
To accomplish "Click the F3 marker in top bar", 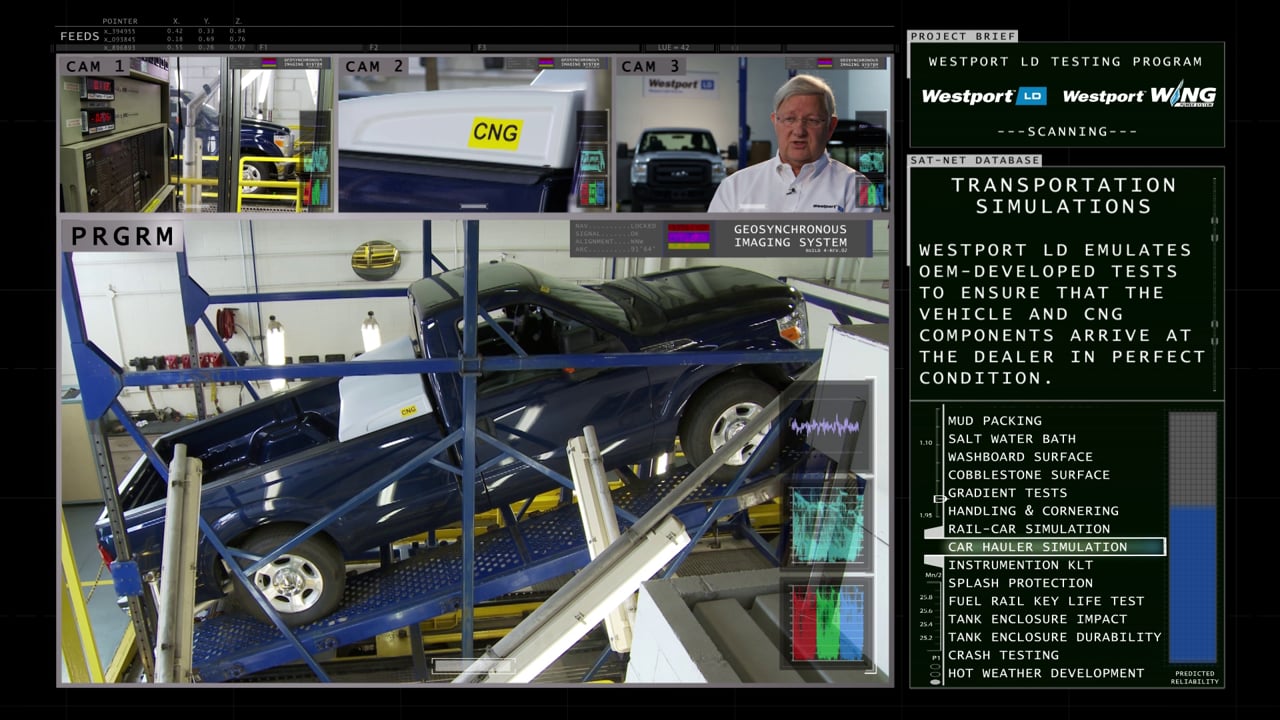I will tap(482, 47).
